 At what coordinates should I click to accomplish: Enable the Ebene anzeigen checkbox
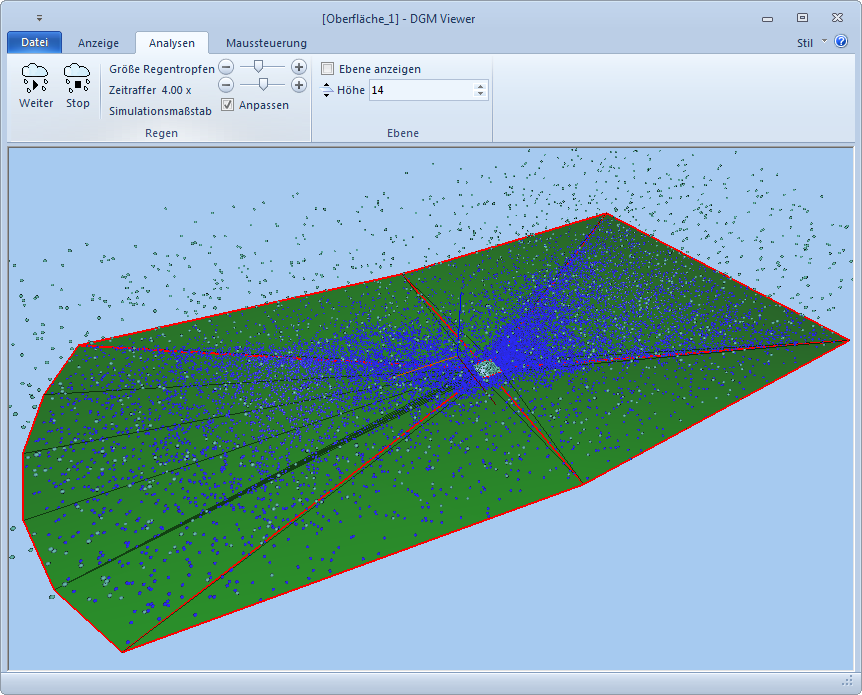point(328,69)
